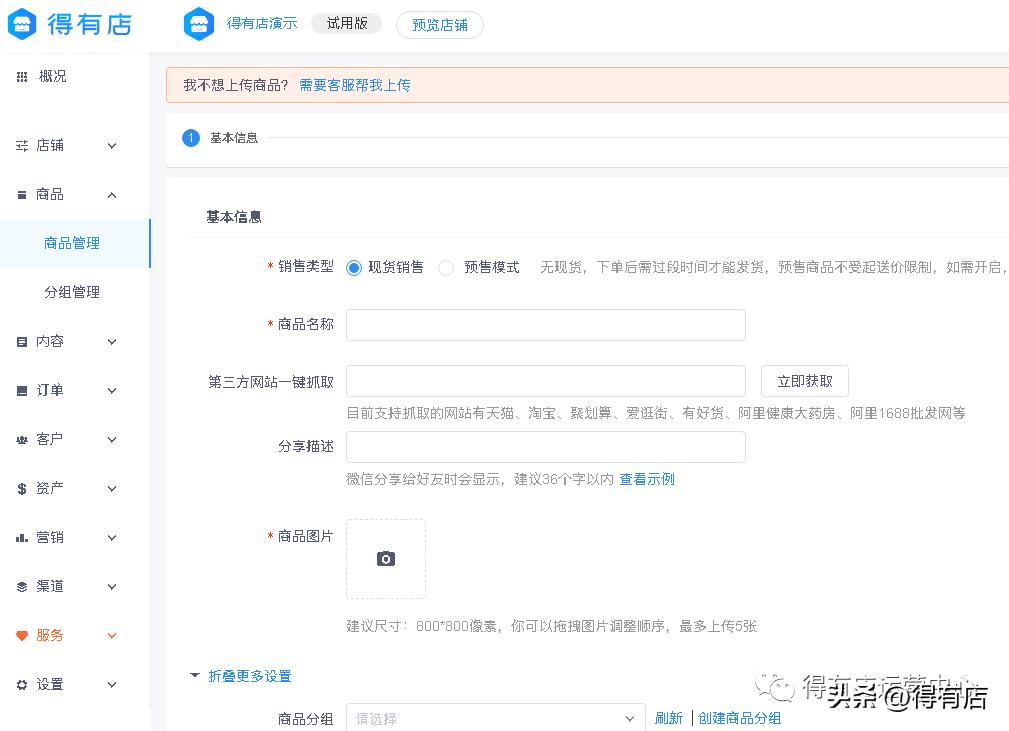This screenshot has height=731, width=1009.
Task: Click the 资产 assets icon
Action: pyautogui.click(x=22, y=488)
